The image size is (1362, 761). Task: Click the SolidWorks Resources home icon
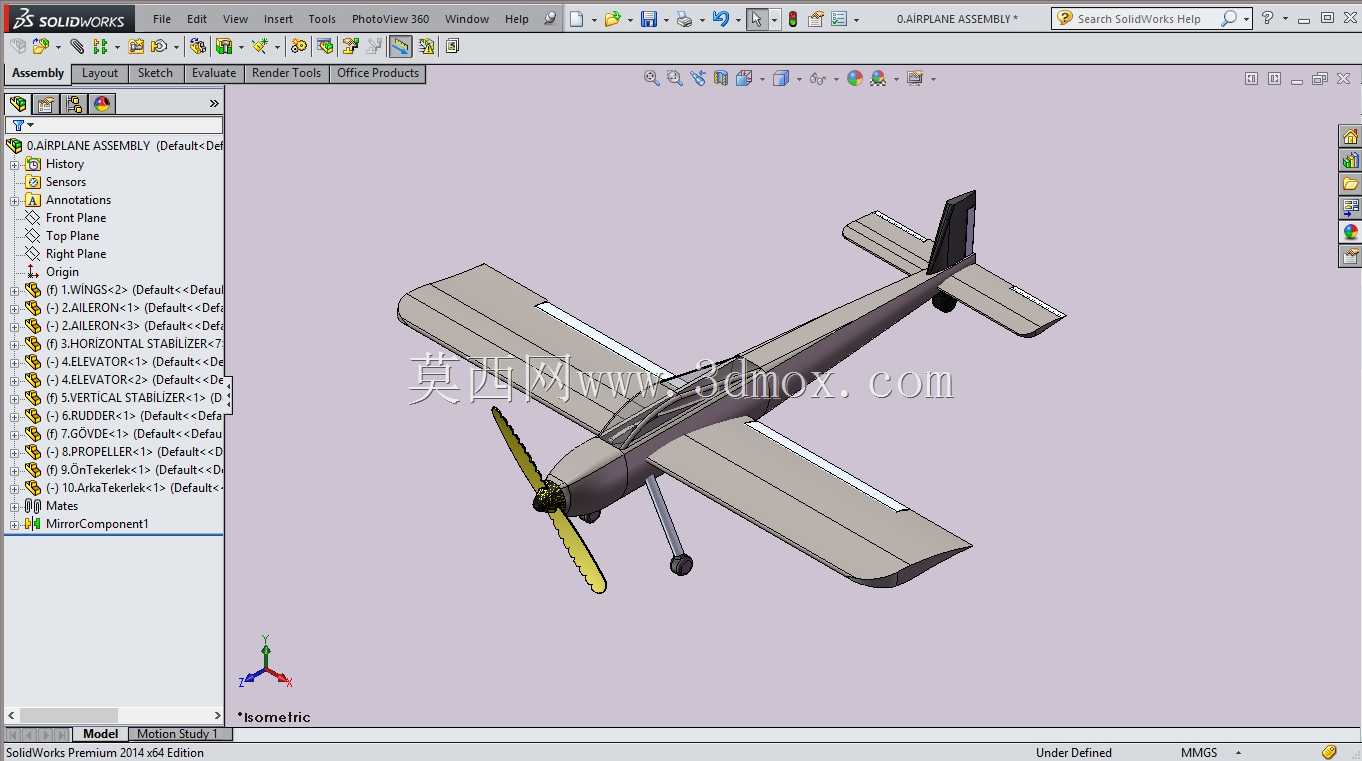pos(1350,136)
